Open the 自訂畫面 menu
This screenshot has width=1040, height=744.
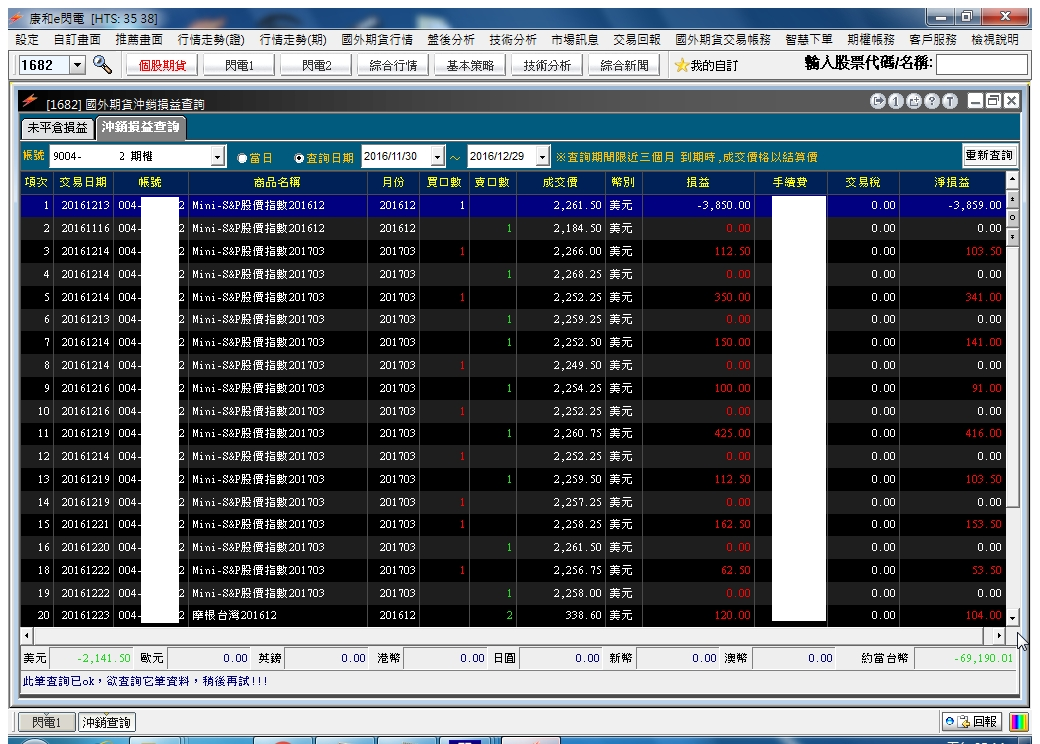pyautogui.click(x=77, y=40)
